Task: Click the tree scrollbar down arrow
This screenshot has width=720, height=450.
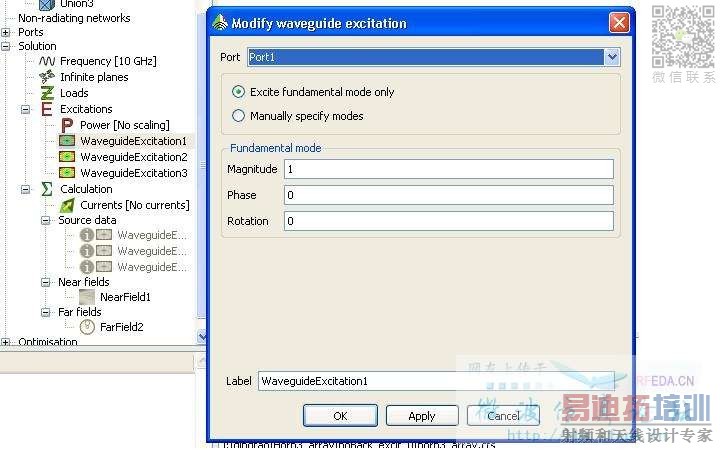Action: click(x=202, y=337)
